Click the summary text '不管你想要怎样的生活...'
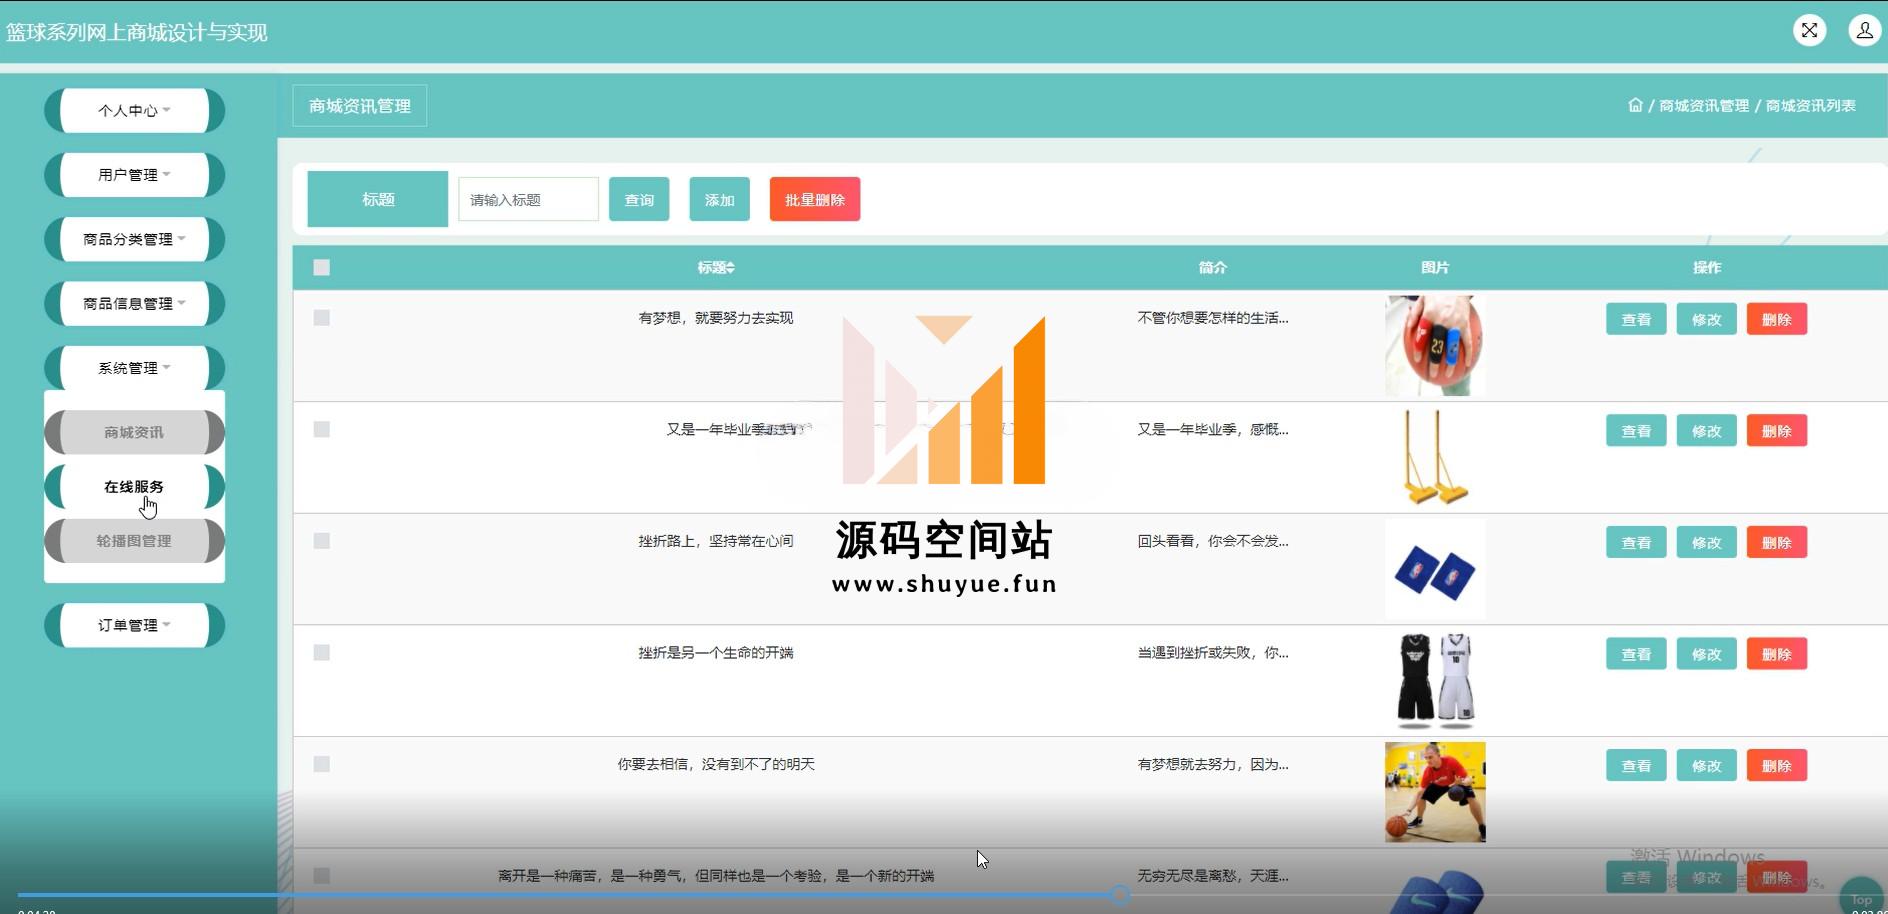Viewport: 1888px width, 914px height. (x=1212, y=318)
